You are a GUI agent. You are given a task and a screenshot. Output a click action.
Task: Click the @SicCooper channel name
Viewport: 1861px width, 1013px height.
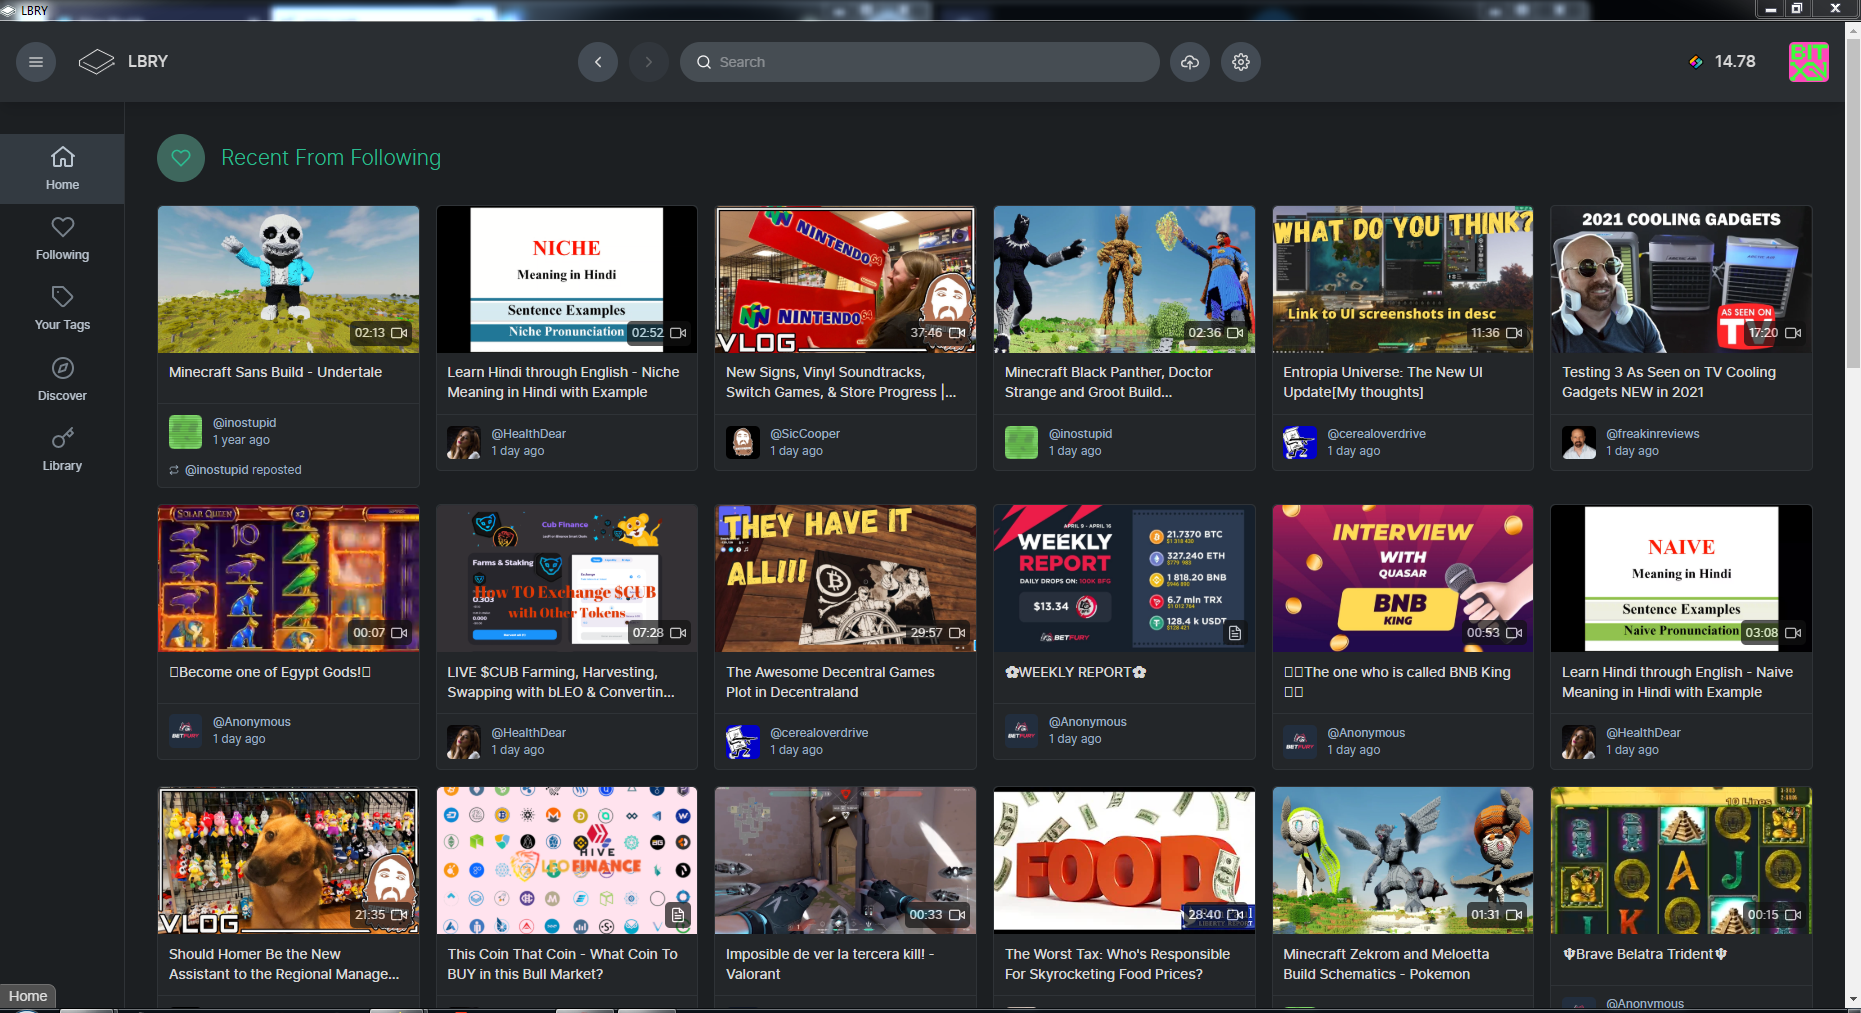pos(805,434)
